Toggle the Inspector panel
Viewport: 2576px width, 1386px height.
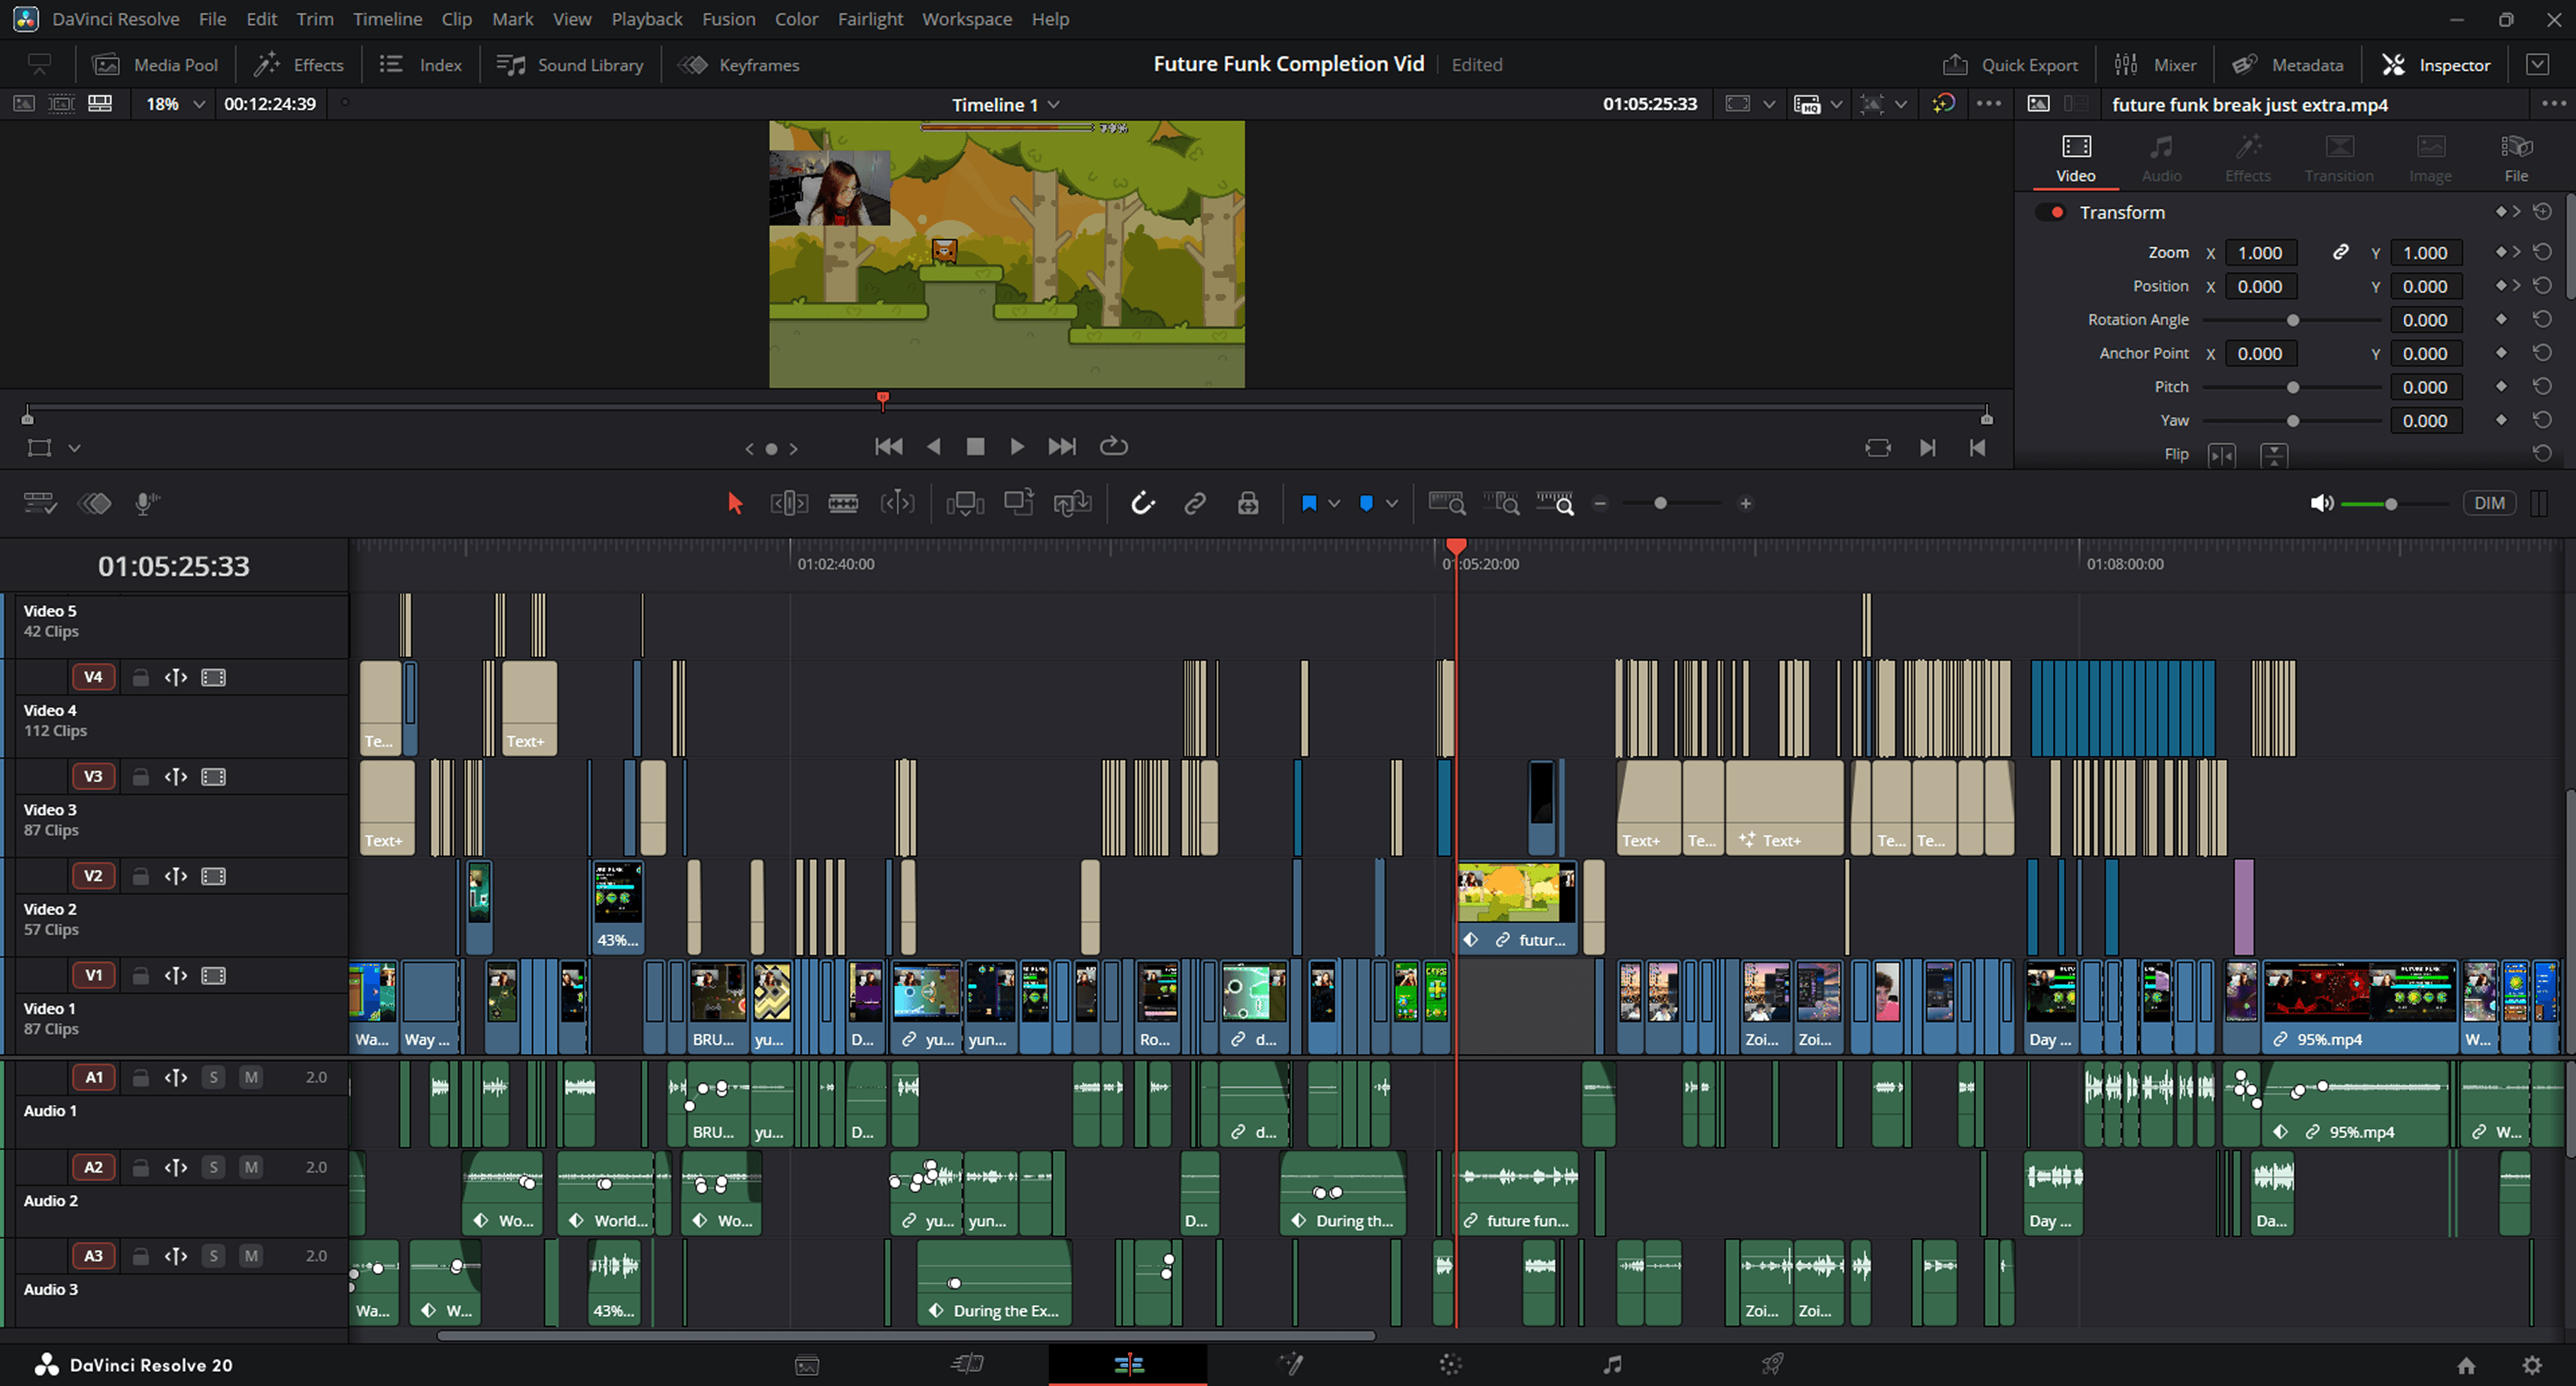(2436, 65)
